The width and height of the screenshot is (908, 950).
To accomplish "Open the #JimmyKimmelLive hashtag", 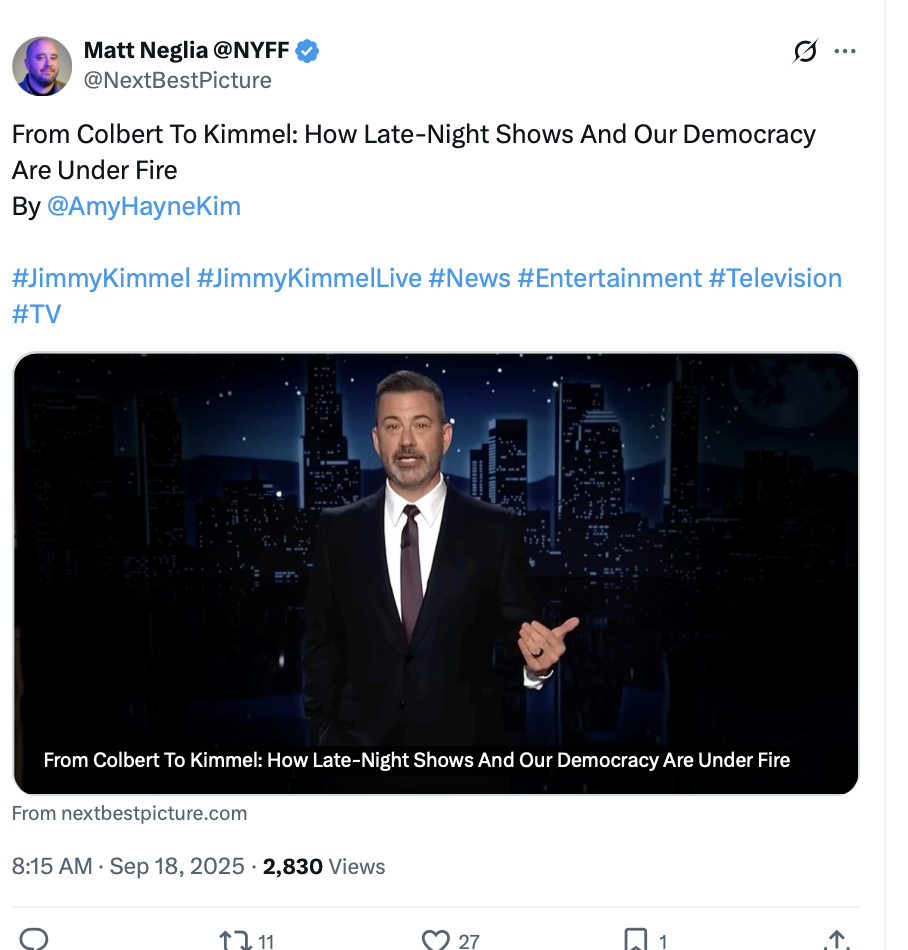I will pos(309,278).
